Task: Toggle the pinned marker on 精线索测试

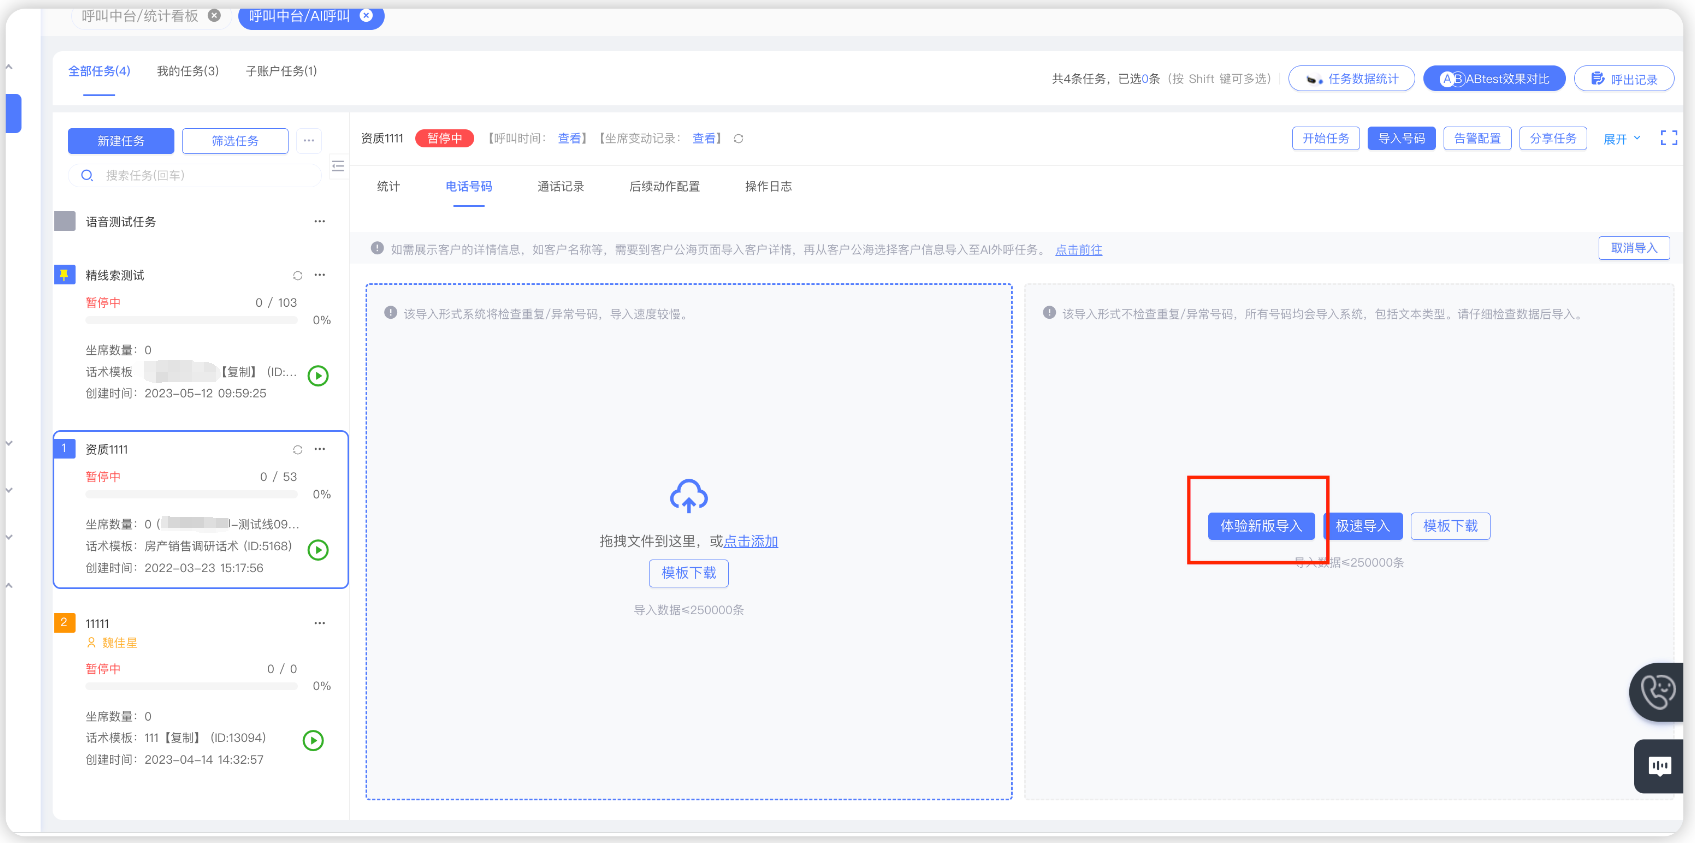Action: tap(65, 274)
